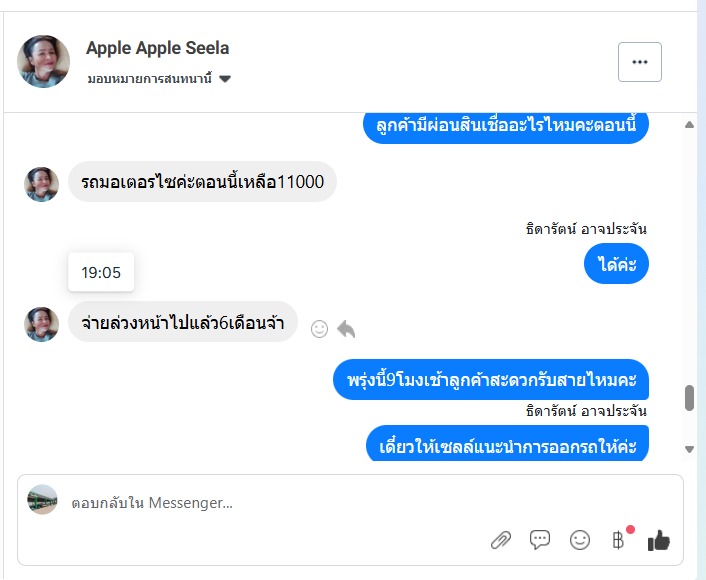Send a thumbs-up like
Viewport: 706px width, 580px height.
click(x=658, y=540)
